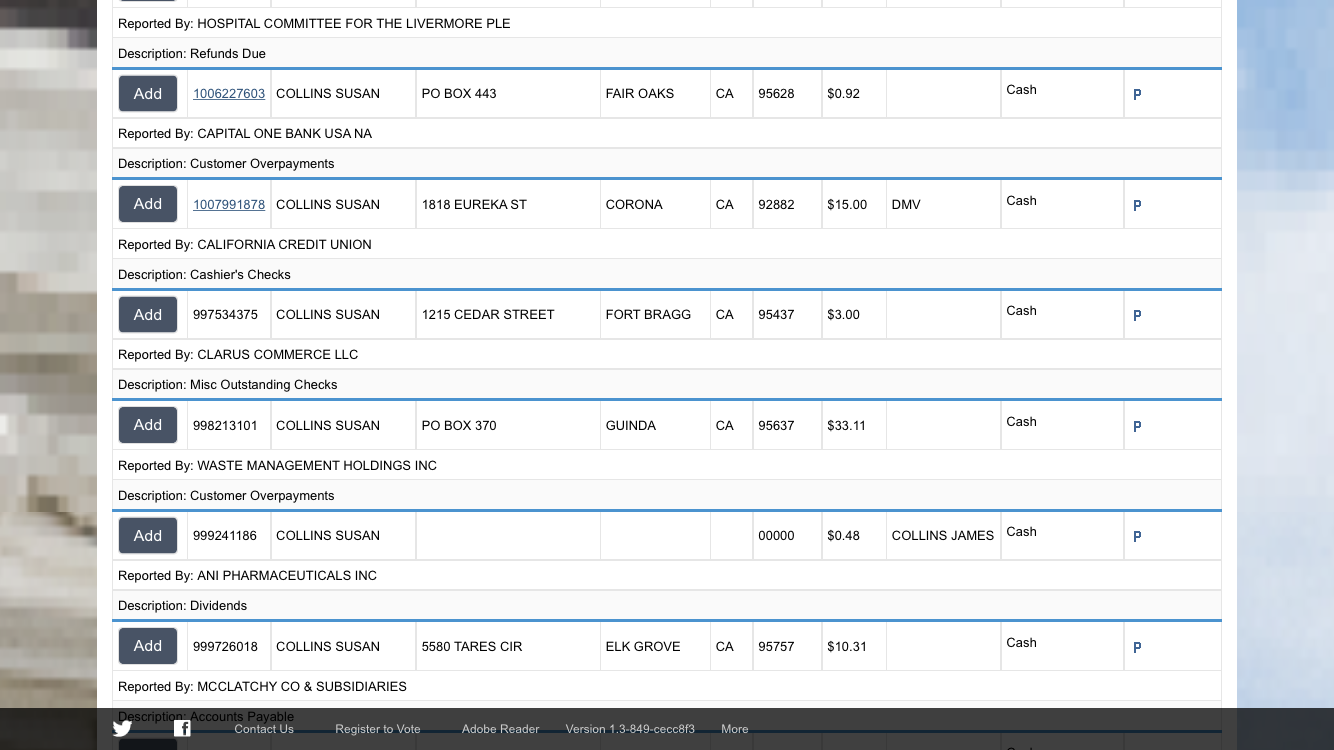The height and width of the screenshot is (750, 1334).
Task: Click zip code 95628
Action: pos(776,94)
